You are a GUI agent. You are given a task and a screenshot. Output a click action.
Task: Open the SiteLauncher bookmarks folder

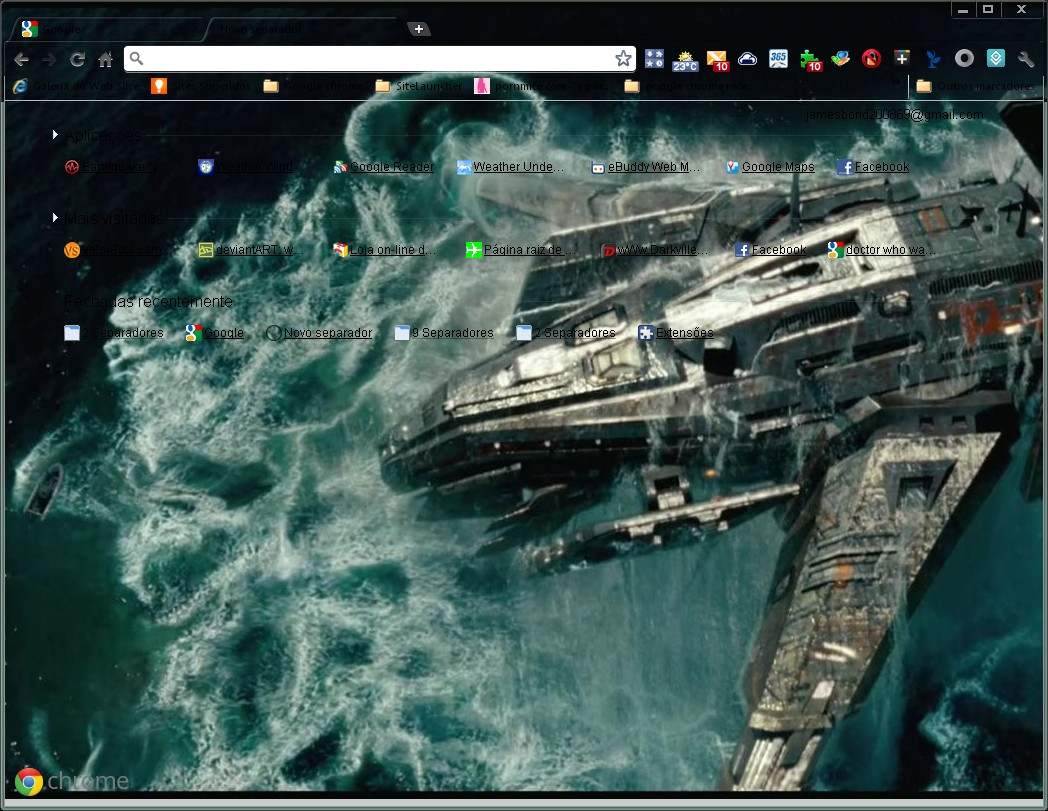[419, 86]
